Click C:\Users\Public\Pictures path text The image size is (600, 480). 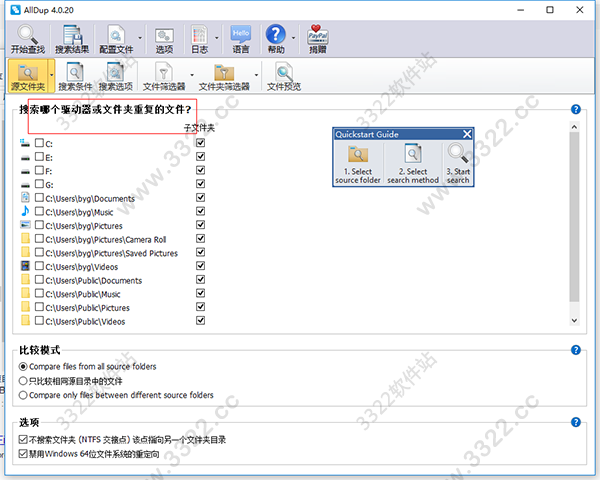coord(88,308)
